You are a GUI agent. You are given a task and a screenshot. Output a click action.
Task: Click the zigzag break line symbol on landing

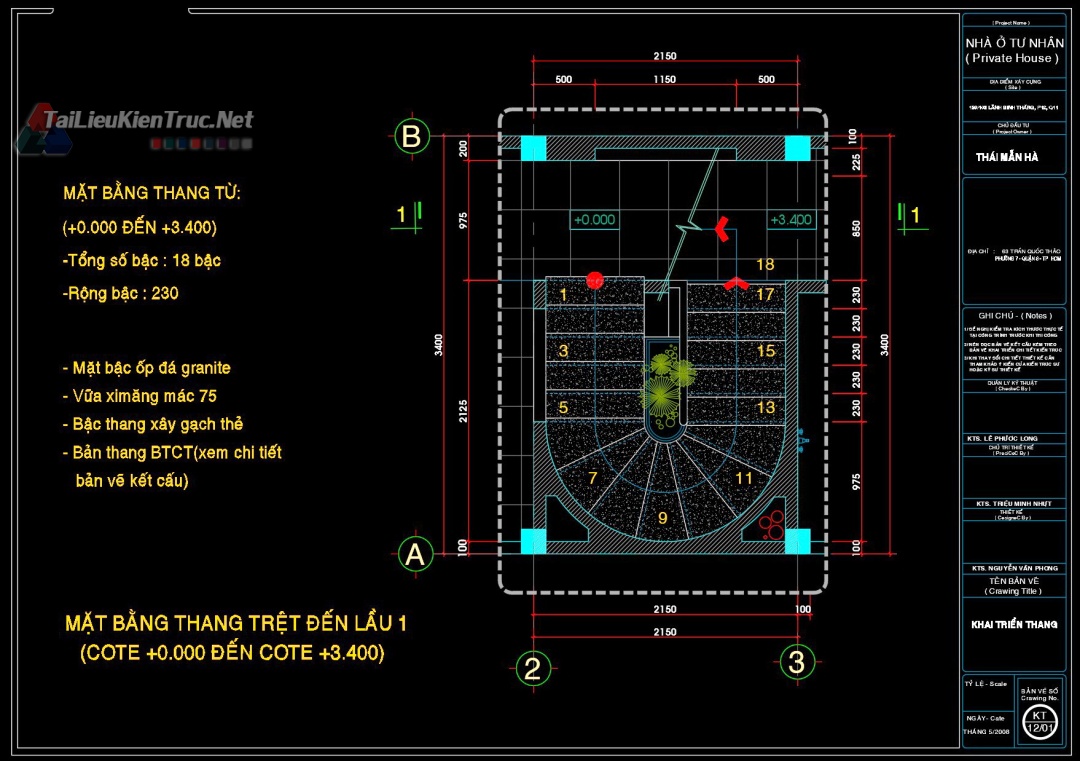click(x=688, y=235)
